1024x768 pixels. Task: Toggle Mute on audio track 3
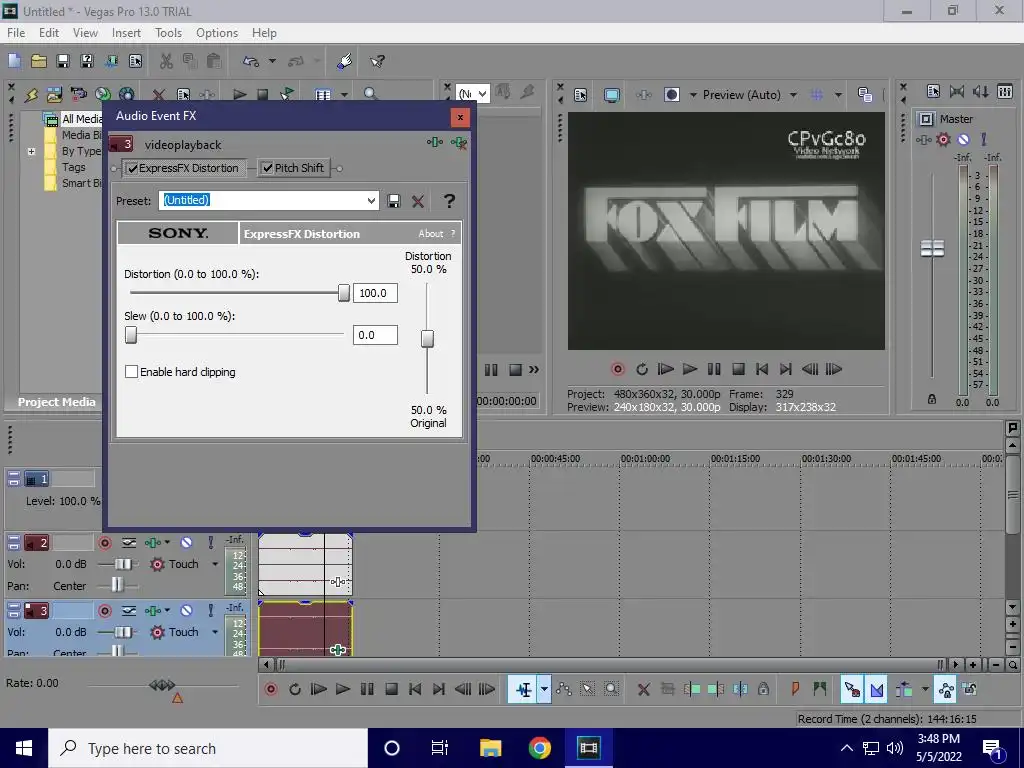tap(186, 611)
